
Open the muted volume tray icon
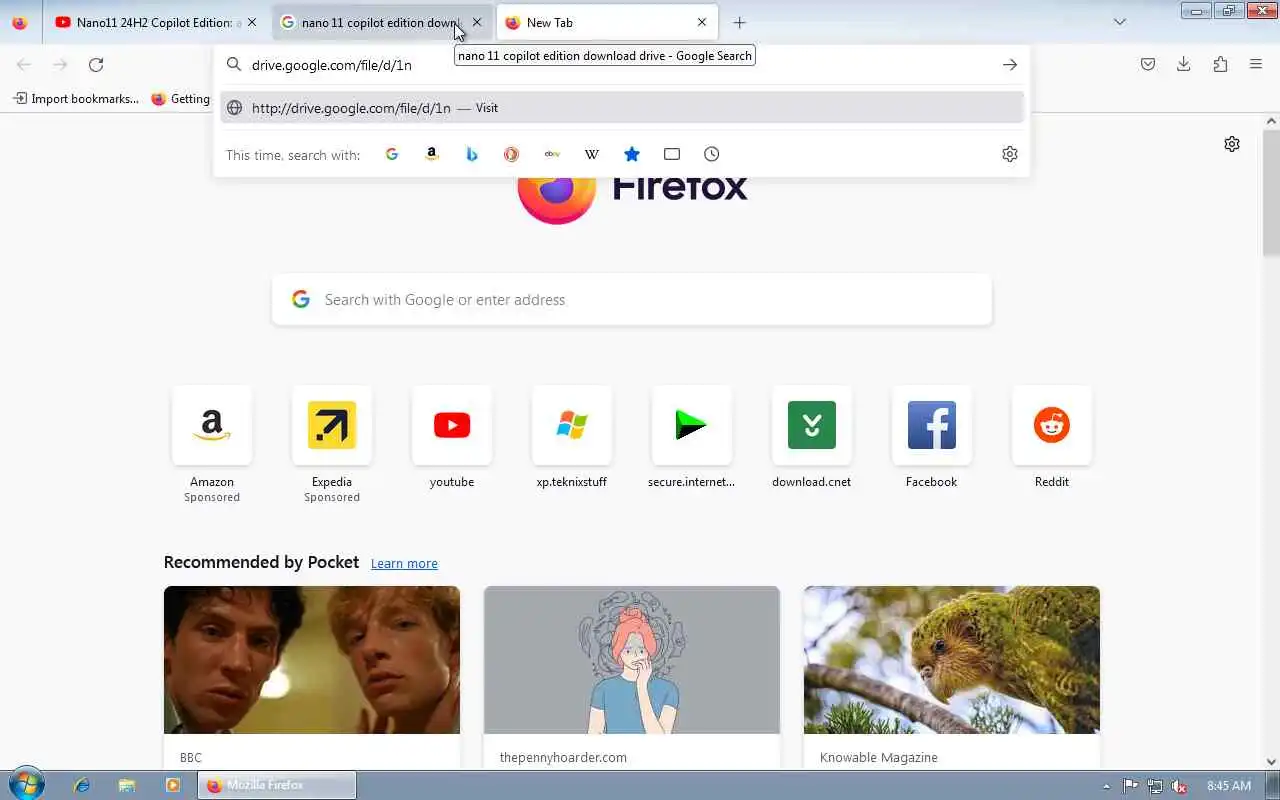click(x=1180, y=786)
